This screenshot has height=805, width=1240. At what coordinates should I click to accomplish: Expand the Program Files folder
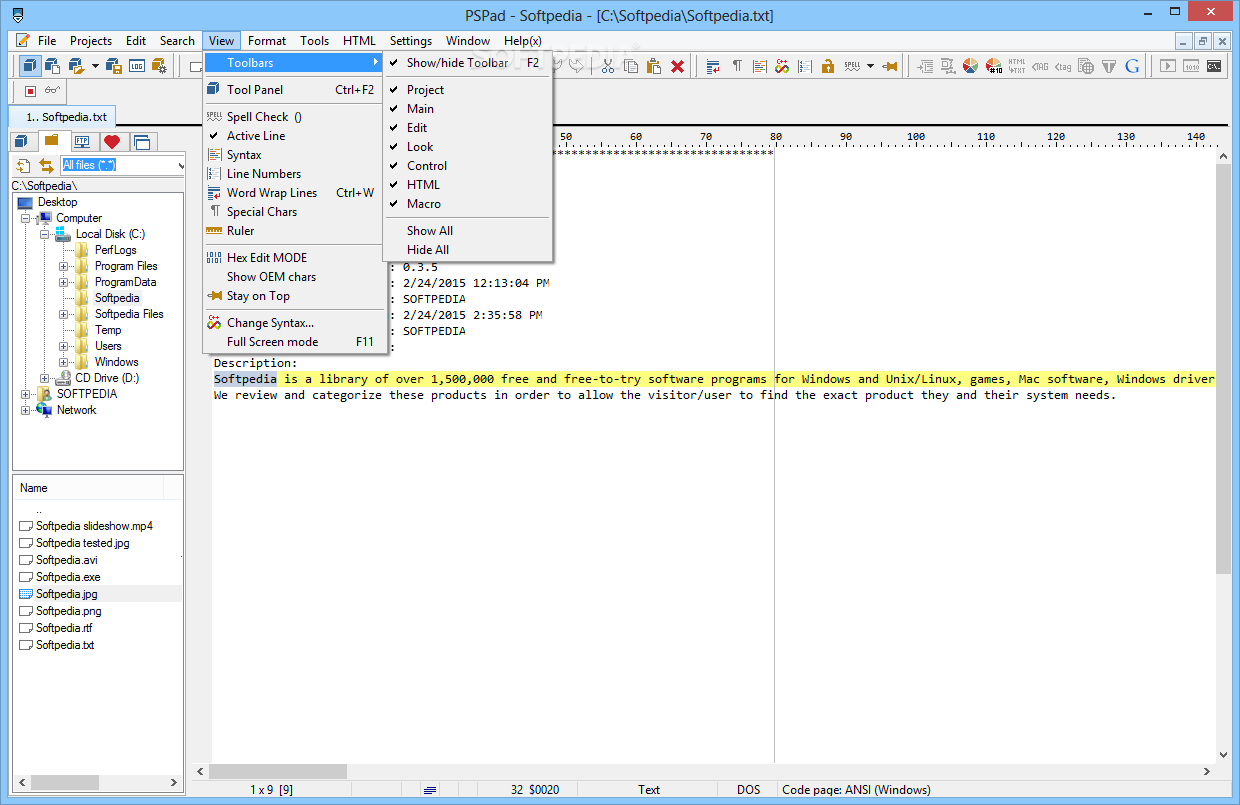pyautogui.click(x=64, y=266)
